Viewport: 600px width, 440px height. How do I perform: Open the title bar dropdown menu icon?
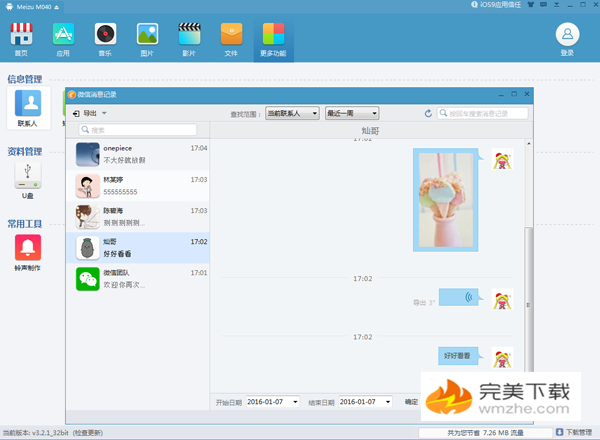point(556,5)
